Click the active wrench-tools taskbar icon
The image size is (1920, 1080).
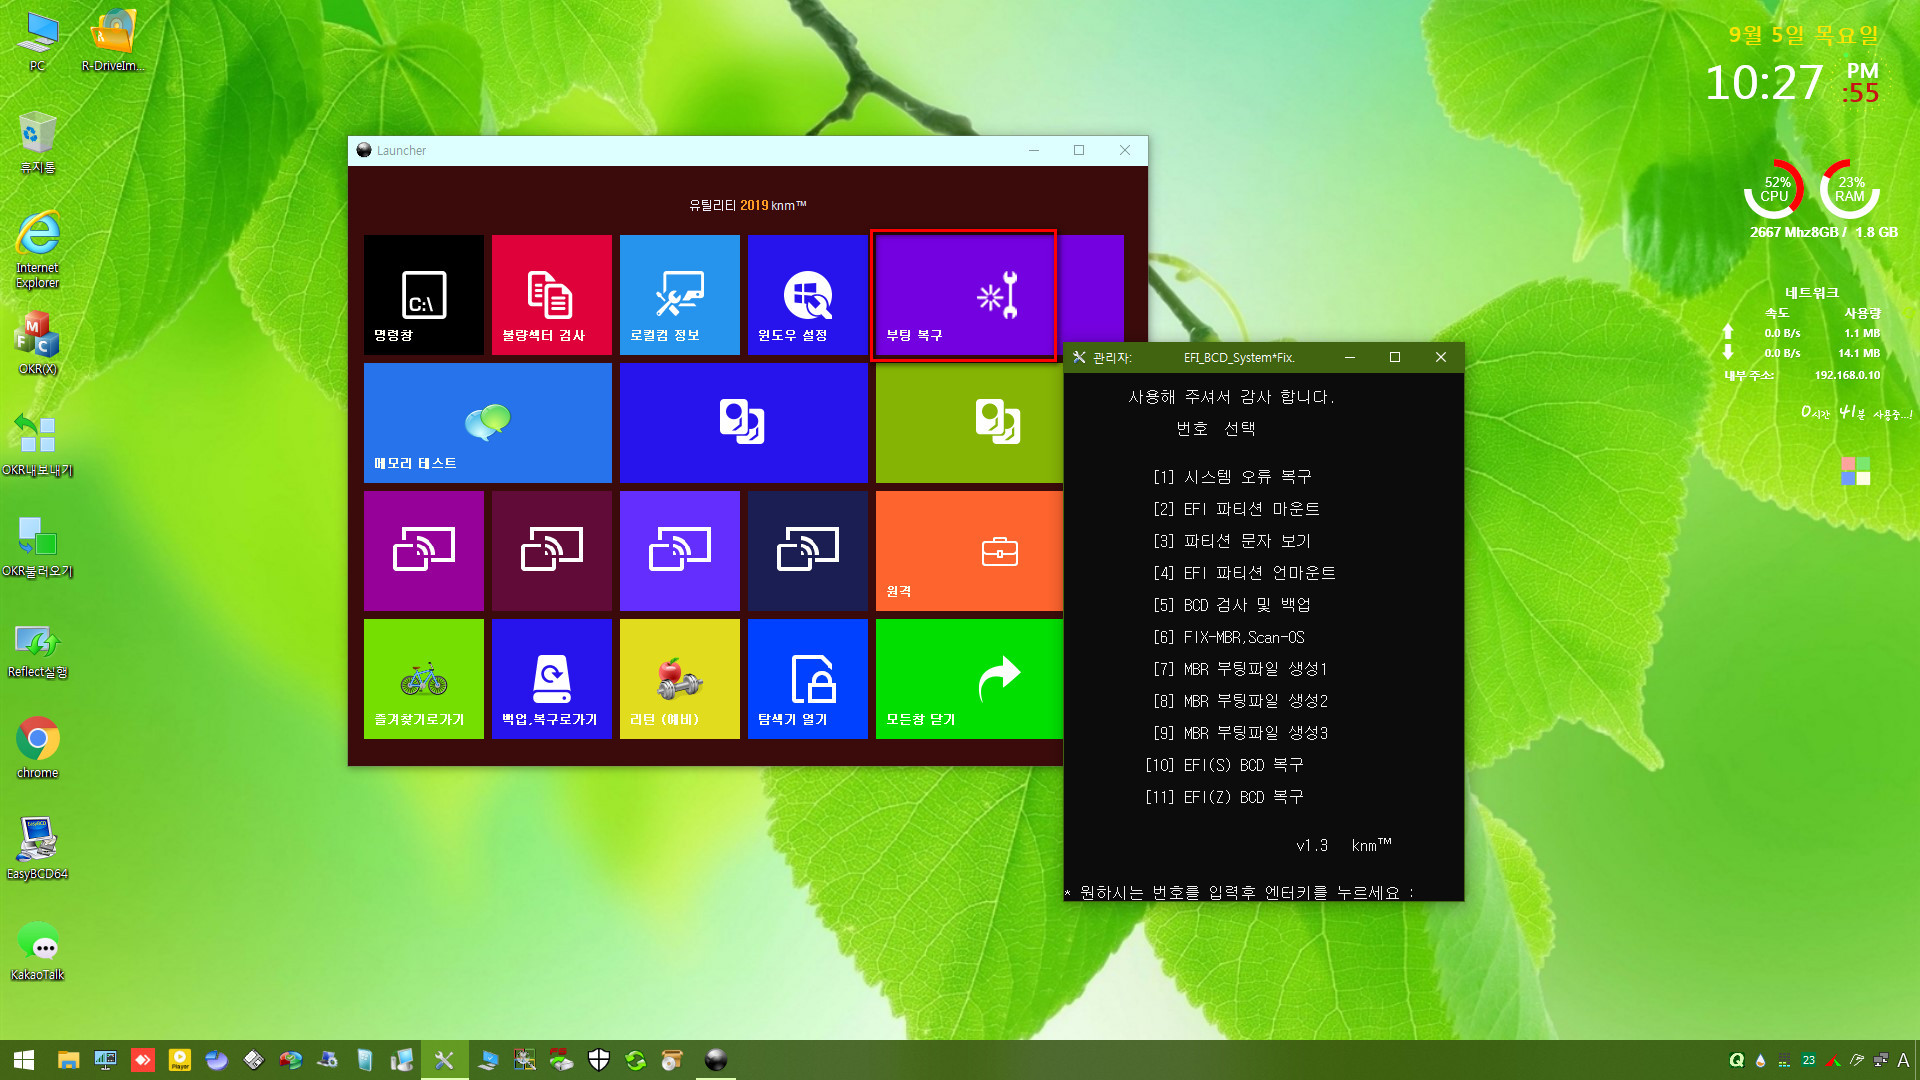click(x=444, y=1060)
